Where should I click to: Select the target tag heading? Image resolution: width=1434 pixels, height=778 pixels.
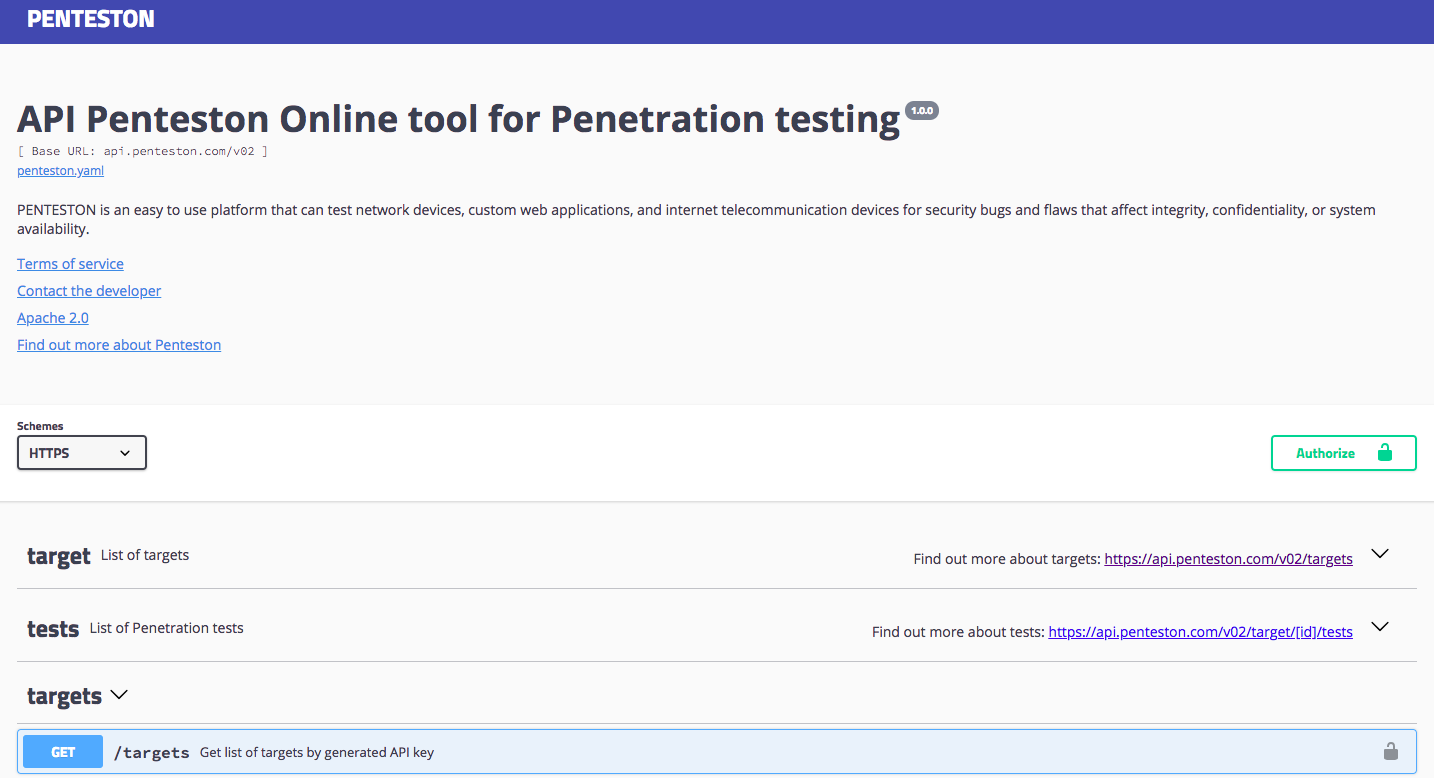59,556
